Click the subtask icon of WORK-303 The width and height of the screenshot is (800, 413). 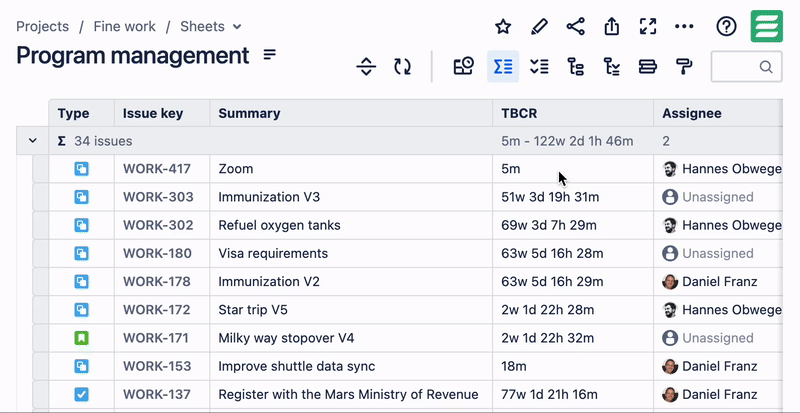(82, 197)
